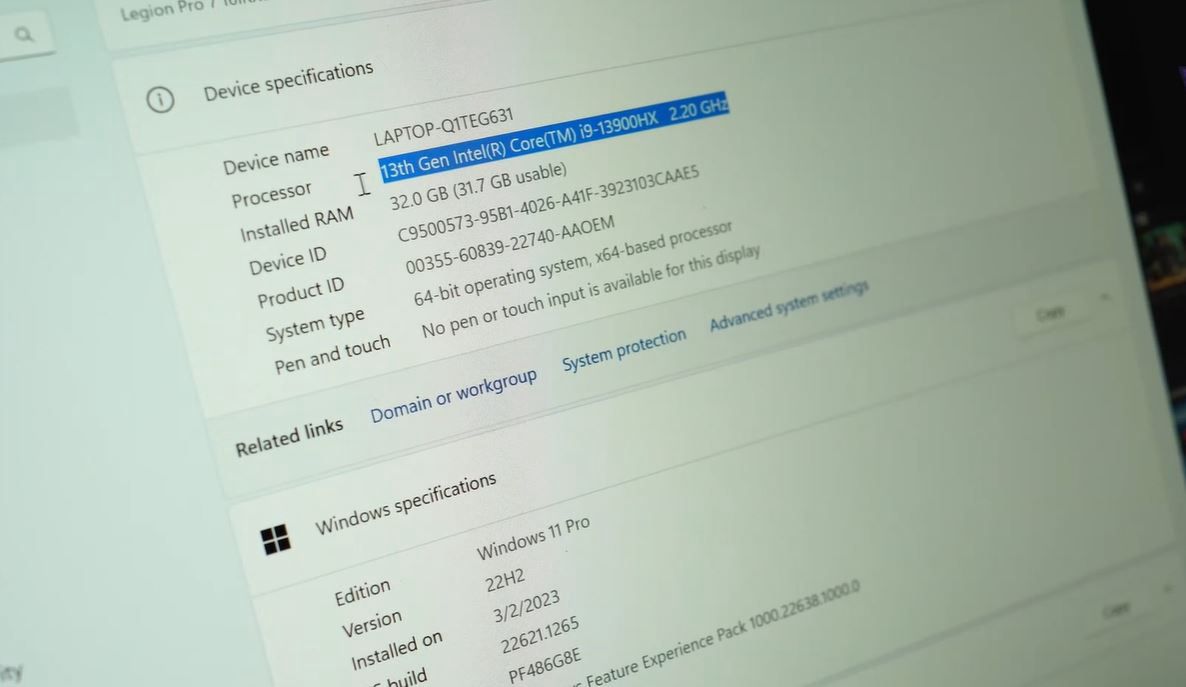Click the Device specifications info icon
The height and width of the screenshot is (687, 1186).
[160, 99]
